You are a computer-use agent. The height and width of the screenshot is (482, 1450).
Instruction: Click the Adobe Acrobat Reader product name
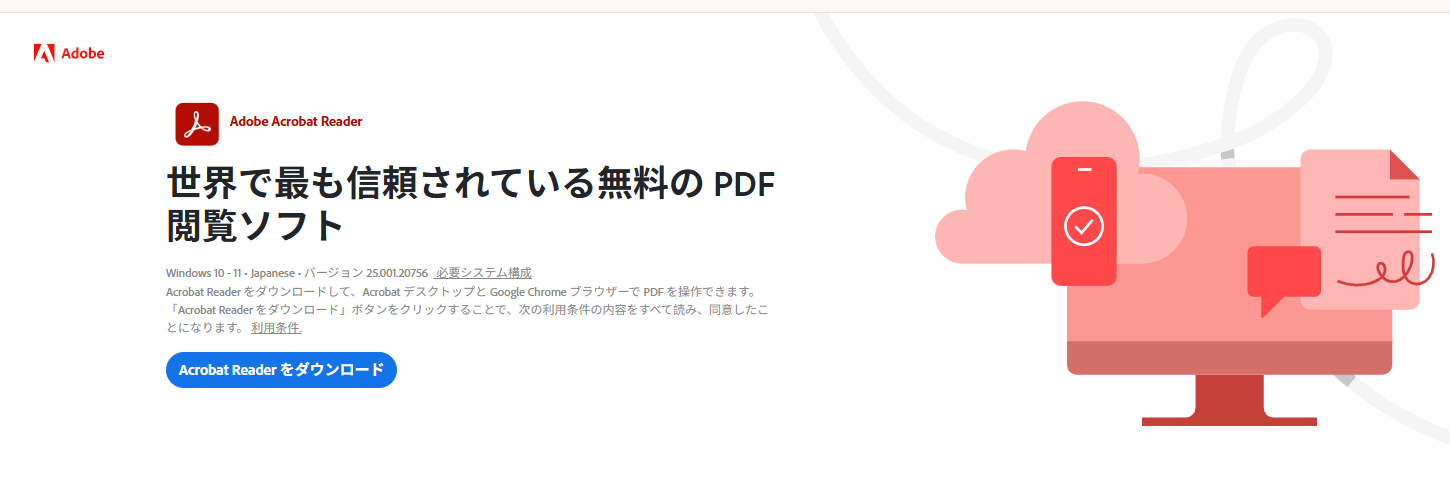[296, 122]
